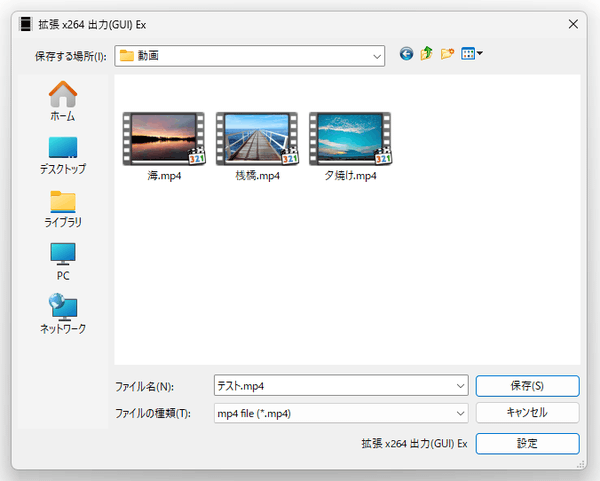Open PC in the places bar
The height and width of the screenshot is (481, 600).
[63, 262]
